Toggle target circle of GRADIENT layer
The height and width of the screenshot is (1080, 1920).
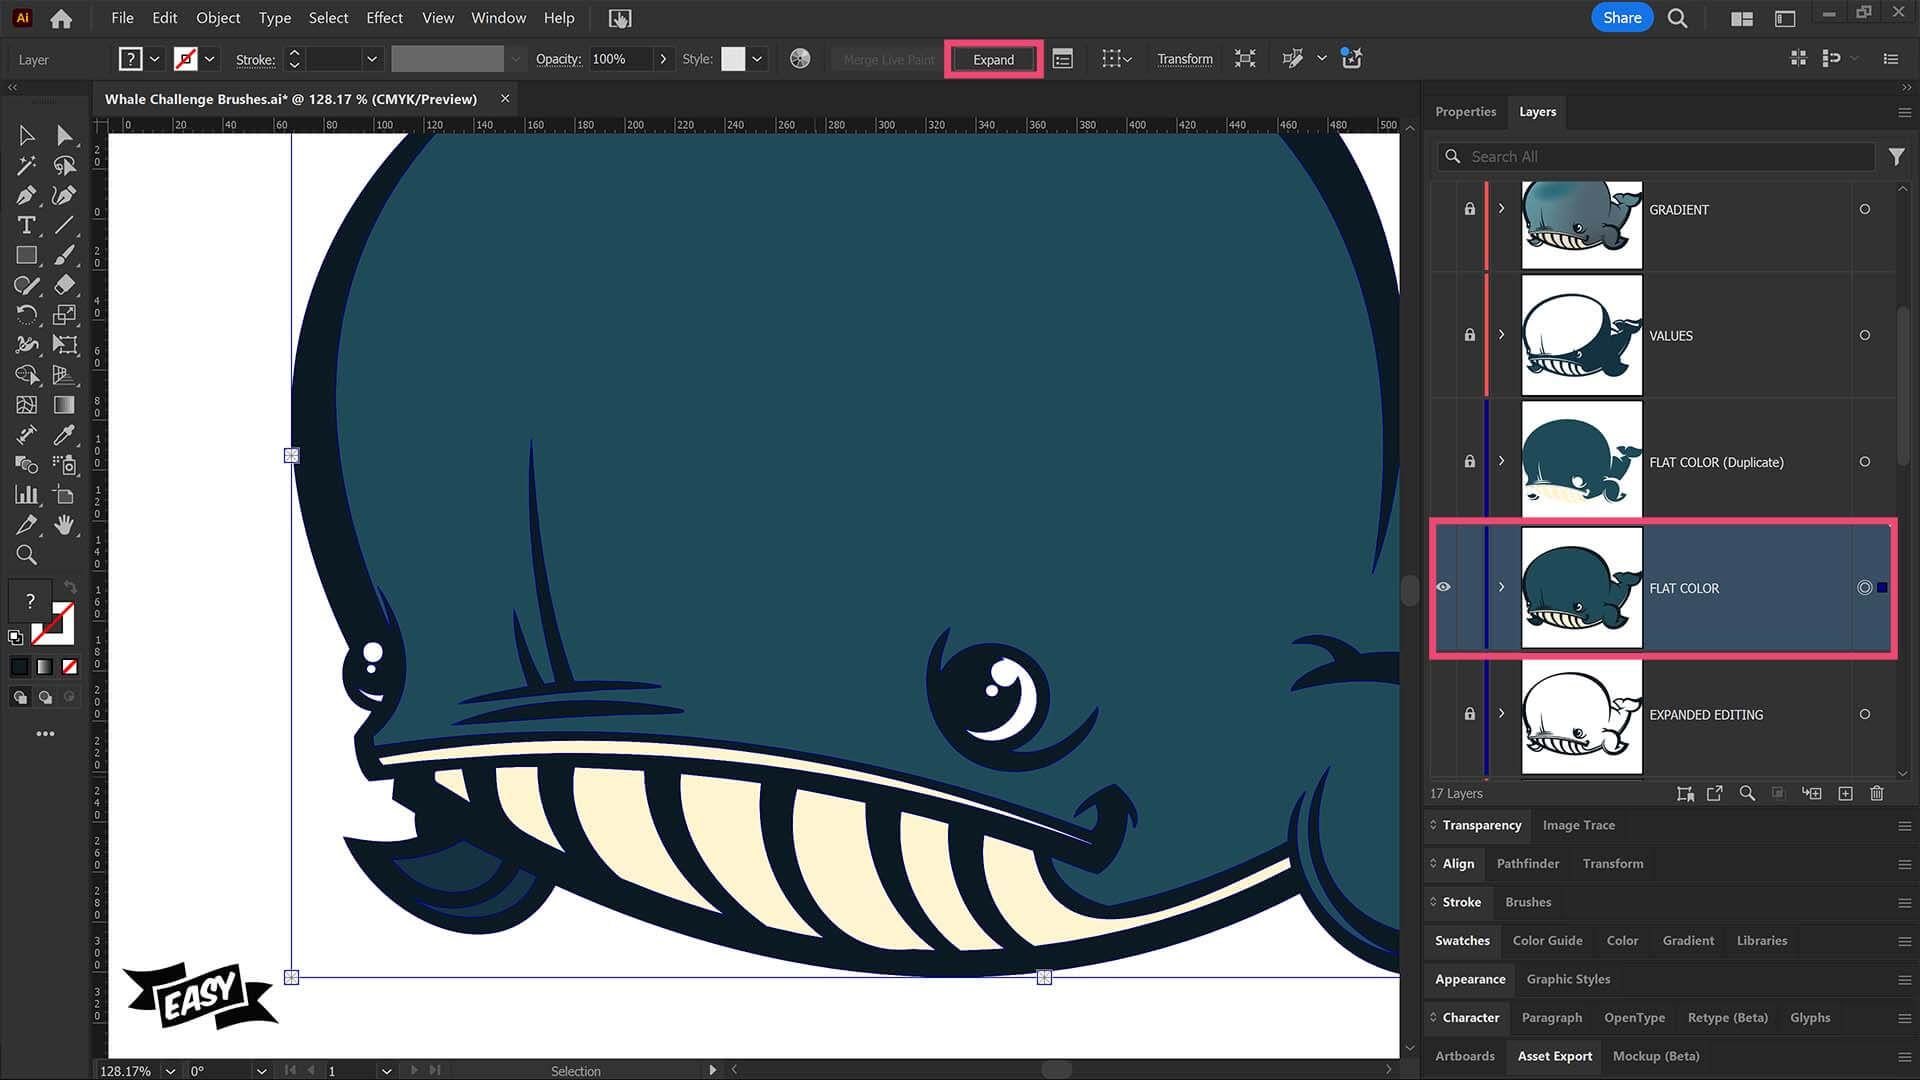tap(1865, 209)
